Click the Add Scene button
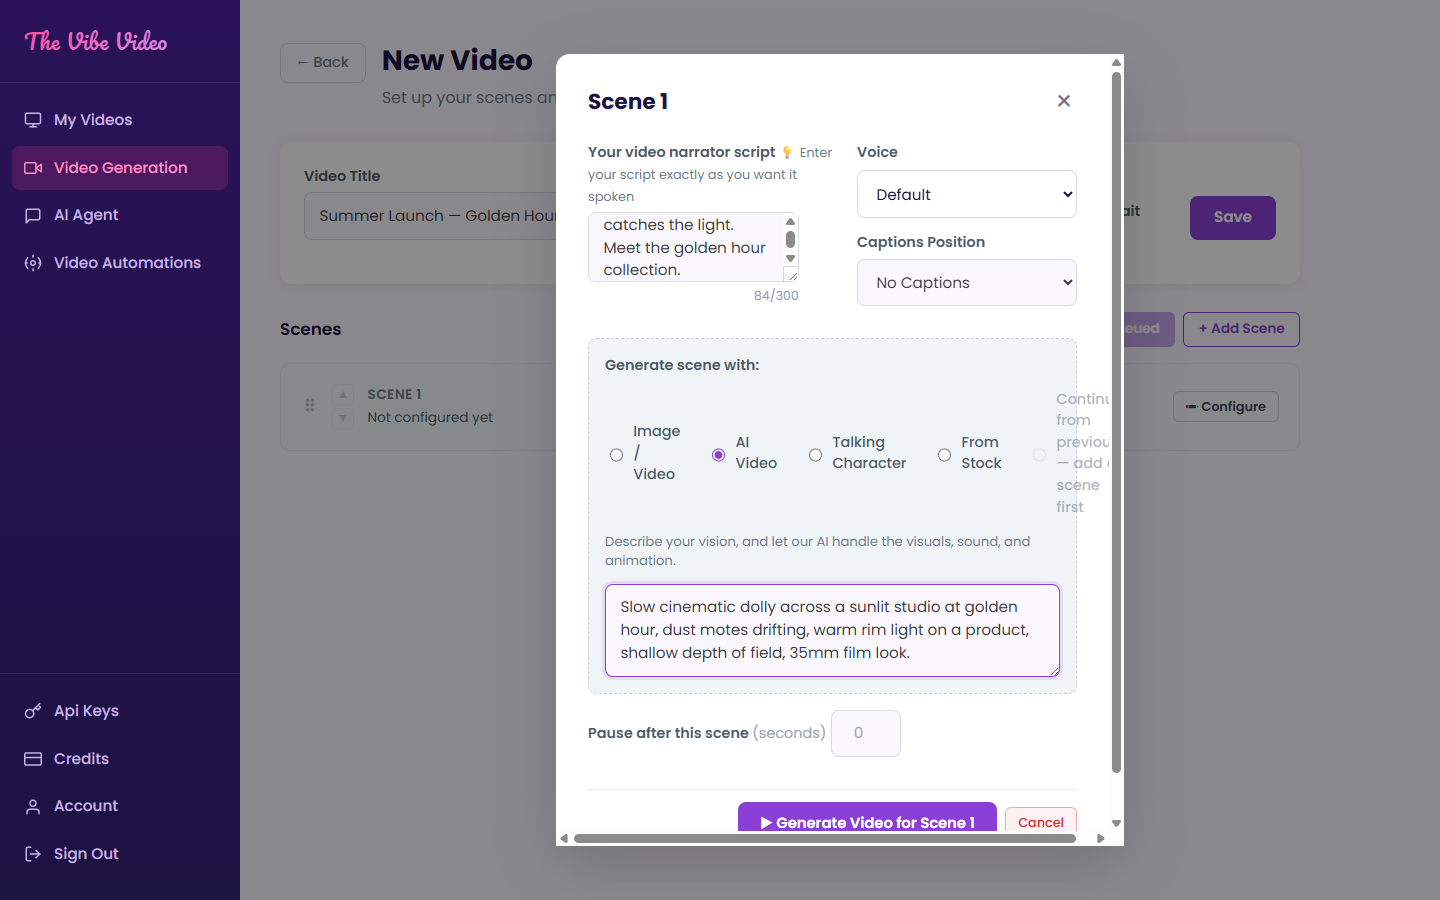The image size is (1440, 900). click(1241, 329)
